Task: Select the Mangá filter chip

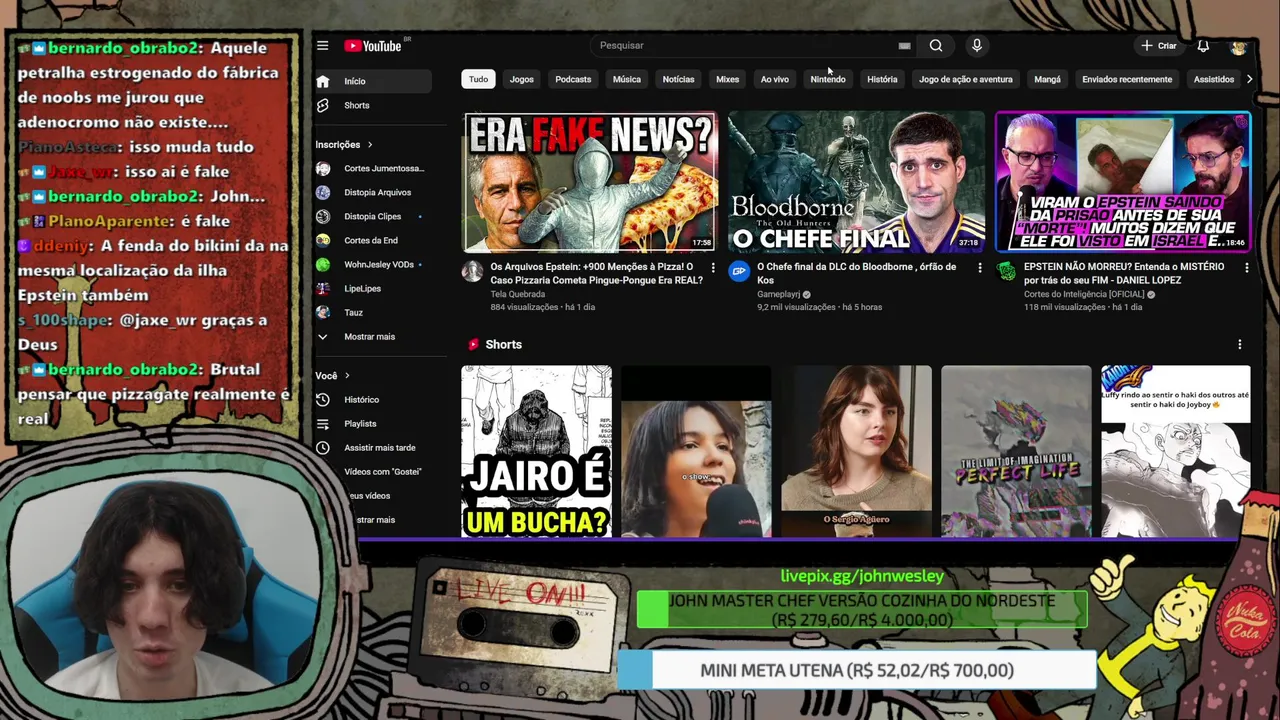Action: coord(1047,79)
